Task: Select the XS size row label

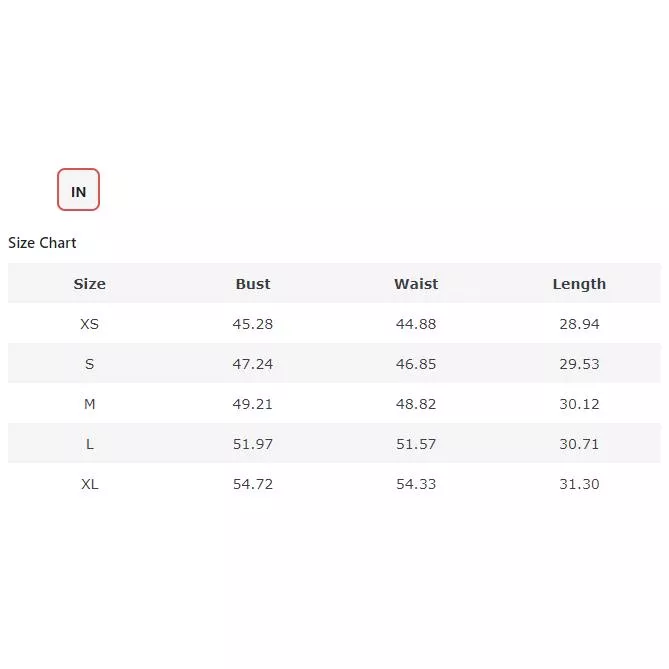Action: click(89, 324)
